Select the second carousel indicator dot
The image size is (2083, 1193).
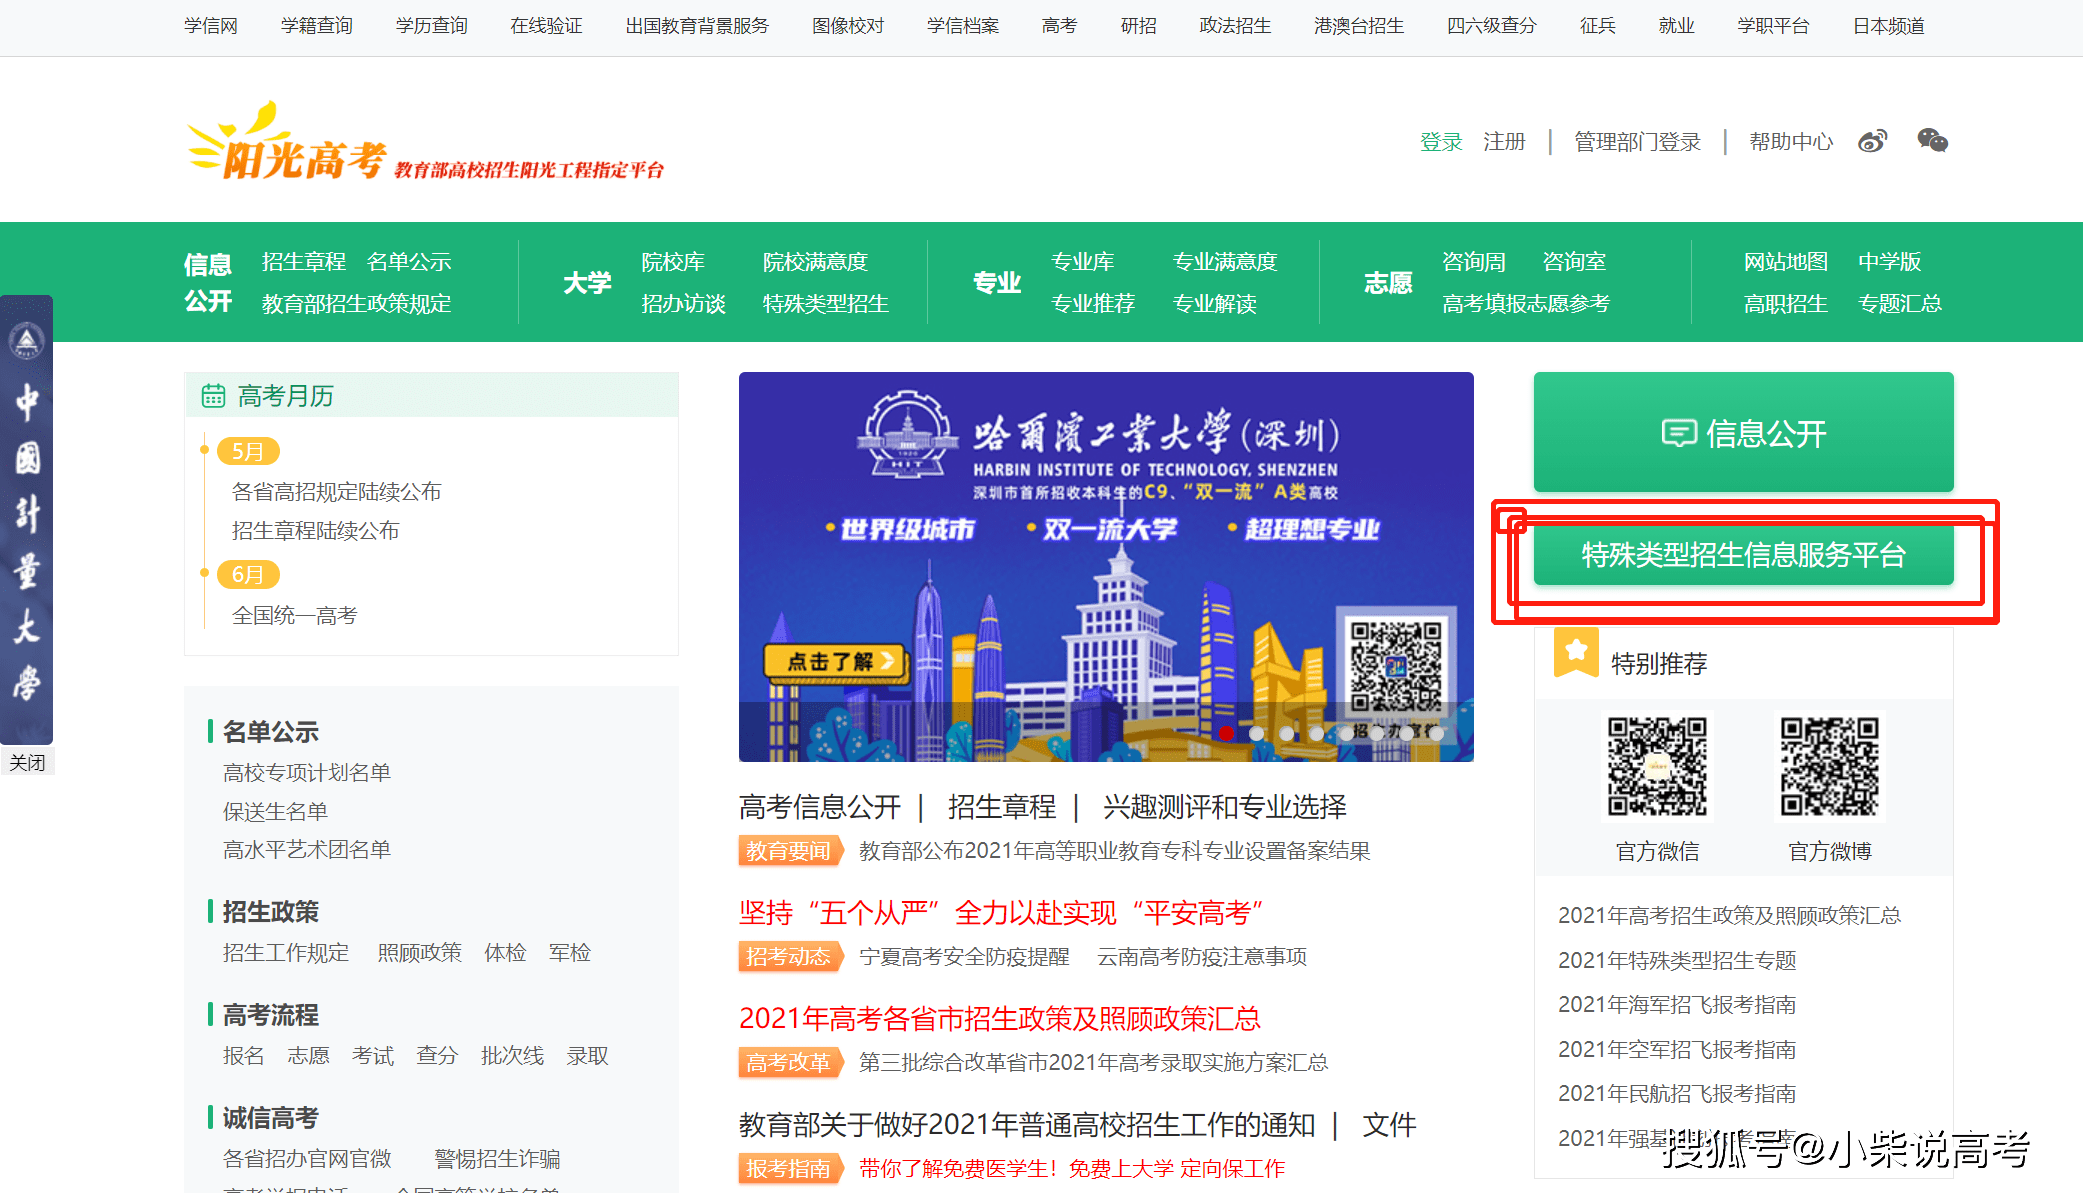click(1258, 734)
